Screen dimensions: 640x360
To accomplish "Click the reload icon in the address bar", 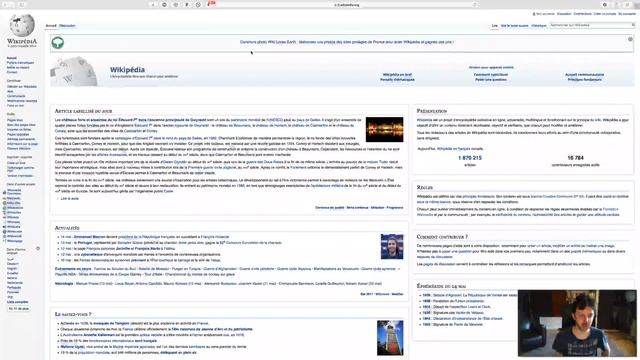I will (475, 5).
